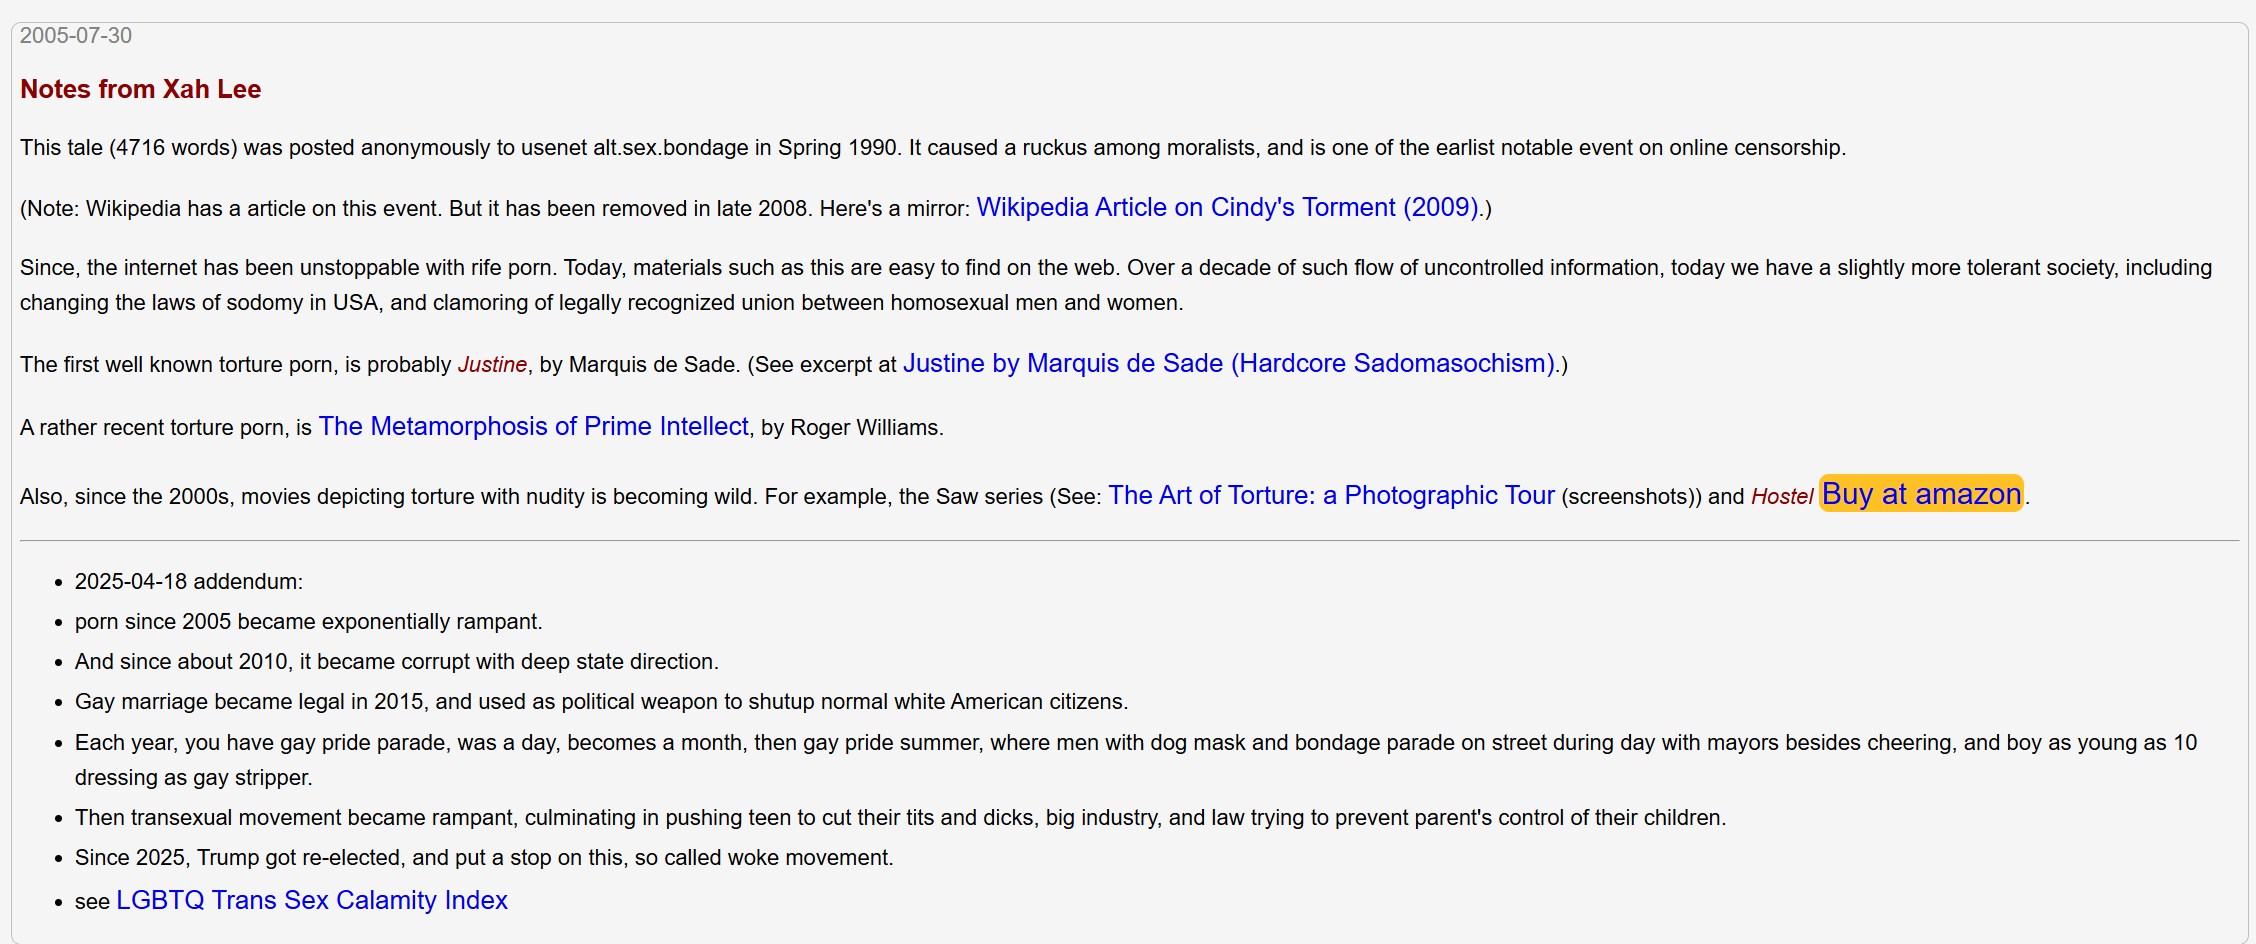Click the bullet mentioning deep state direction

point(397,662)
